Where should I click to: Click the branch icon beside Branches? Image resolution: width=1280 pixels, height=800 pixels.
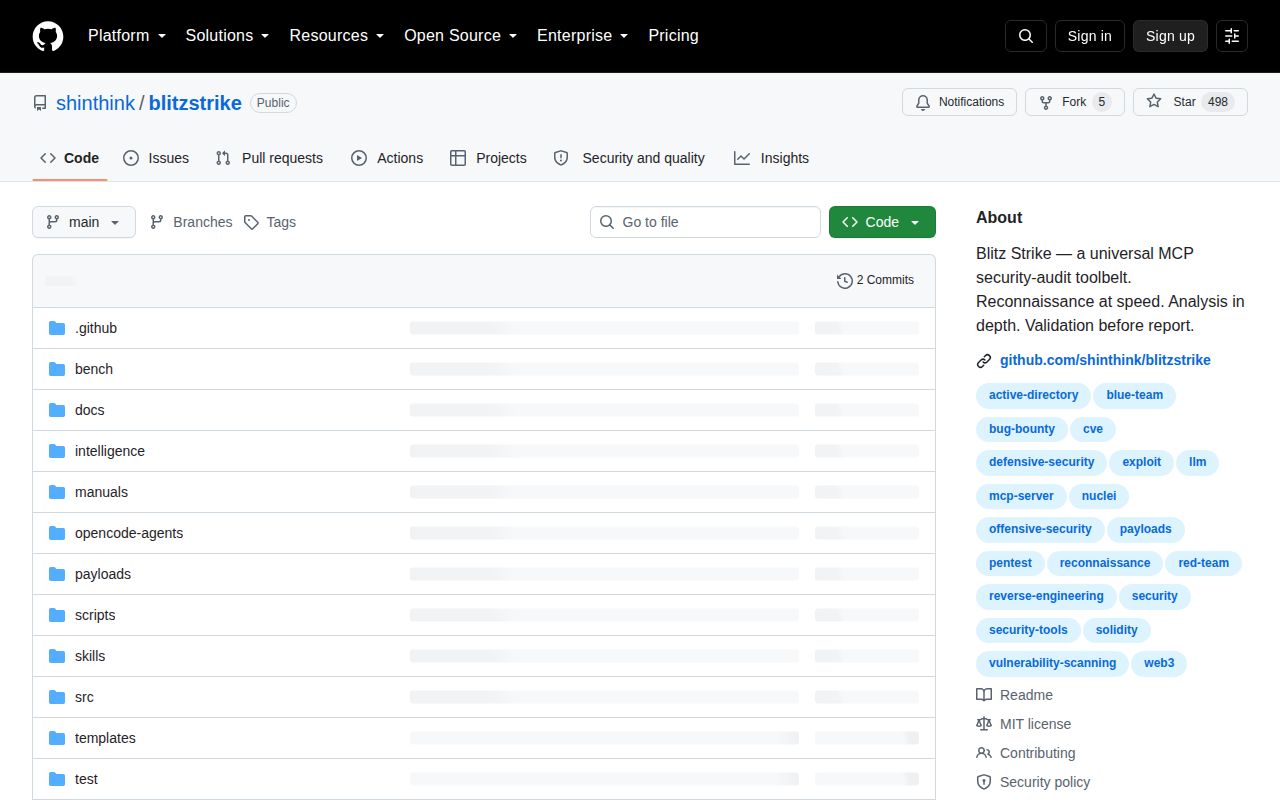157,222
